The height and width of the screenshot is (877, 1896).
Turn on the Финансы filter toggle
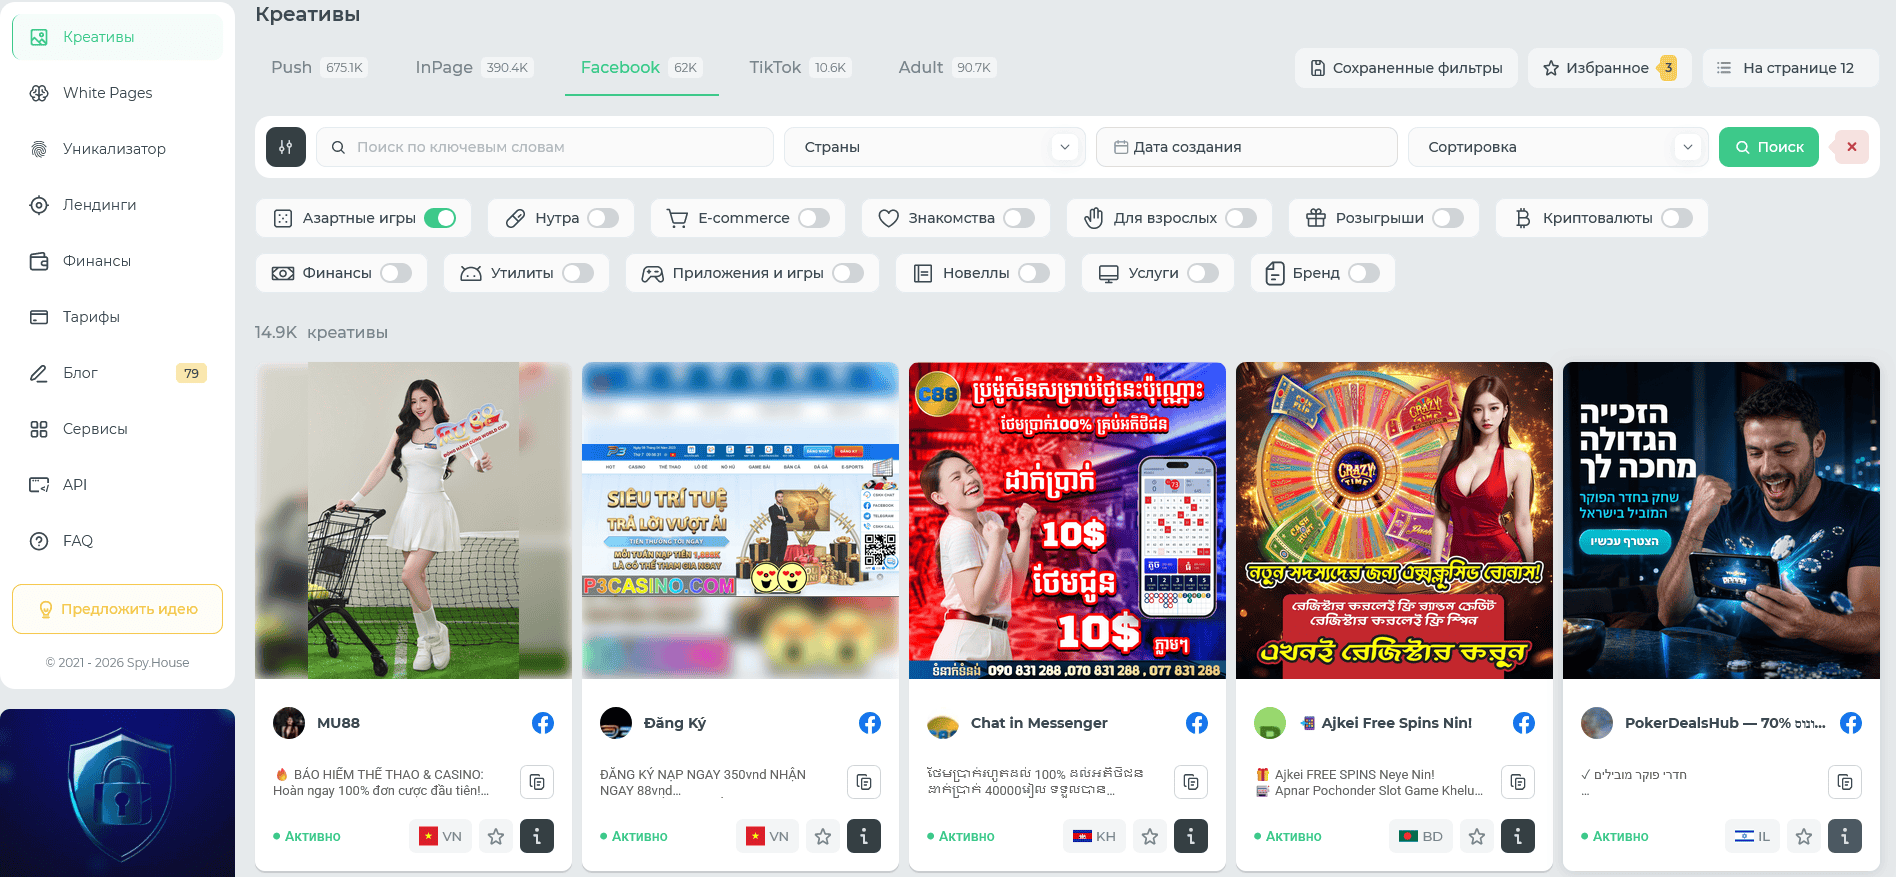396,273
